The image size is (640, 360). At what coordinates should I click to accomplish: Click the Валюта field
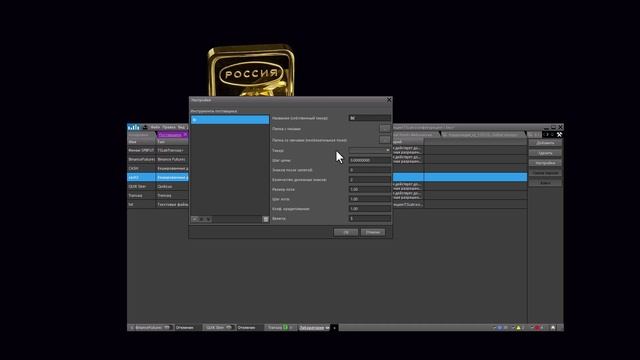369,218
